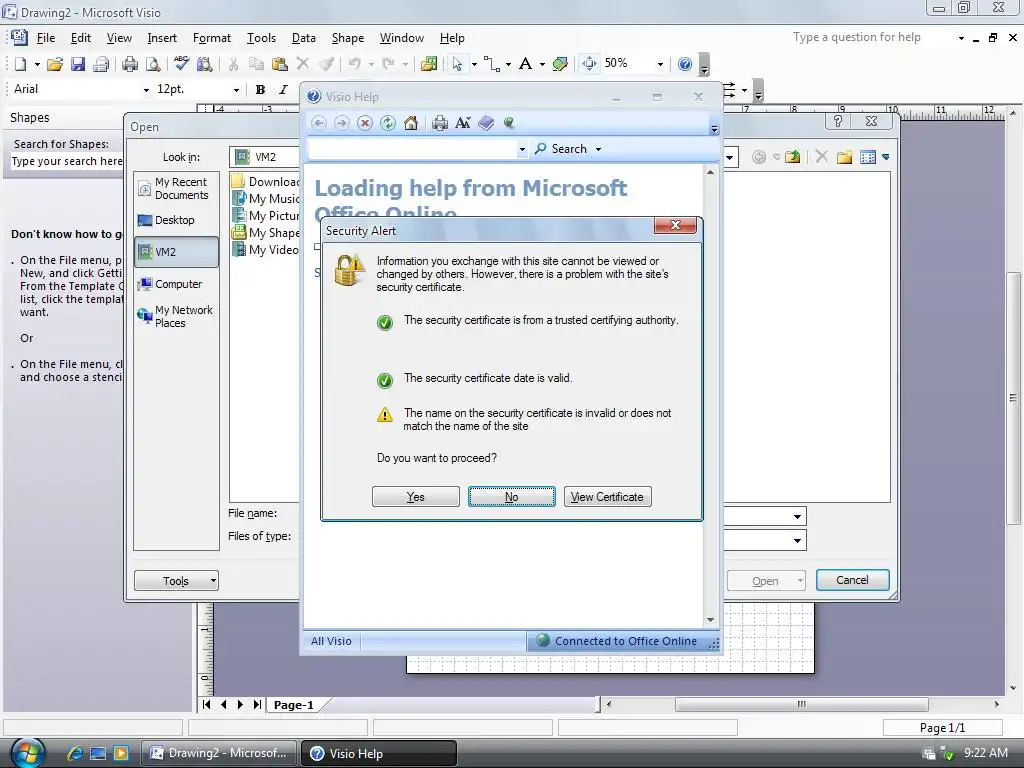Click Visio Help taskbar button

[x=378, y=753]
